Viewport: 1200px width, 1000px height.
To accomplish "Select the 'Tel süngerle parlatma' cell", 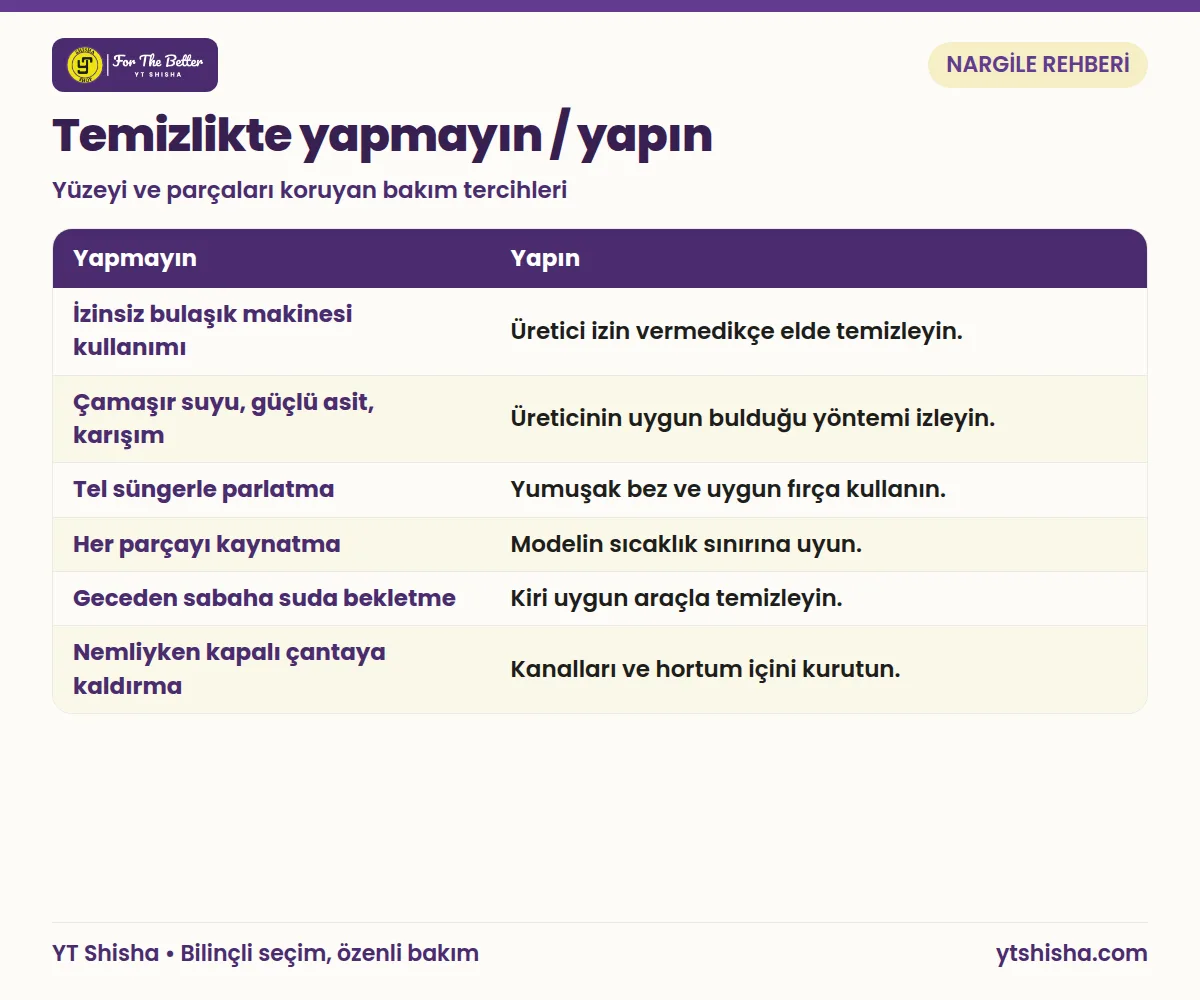I will (272, 490).
